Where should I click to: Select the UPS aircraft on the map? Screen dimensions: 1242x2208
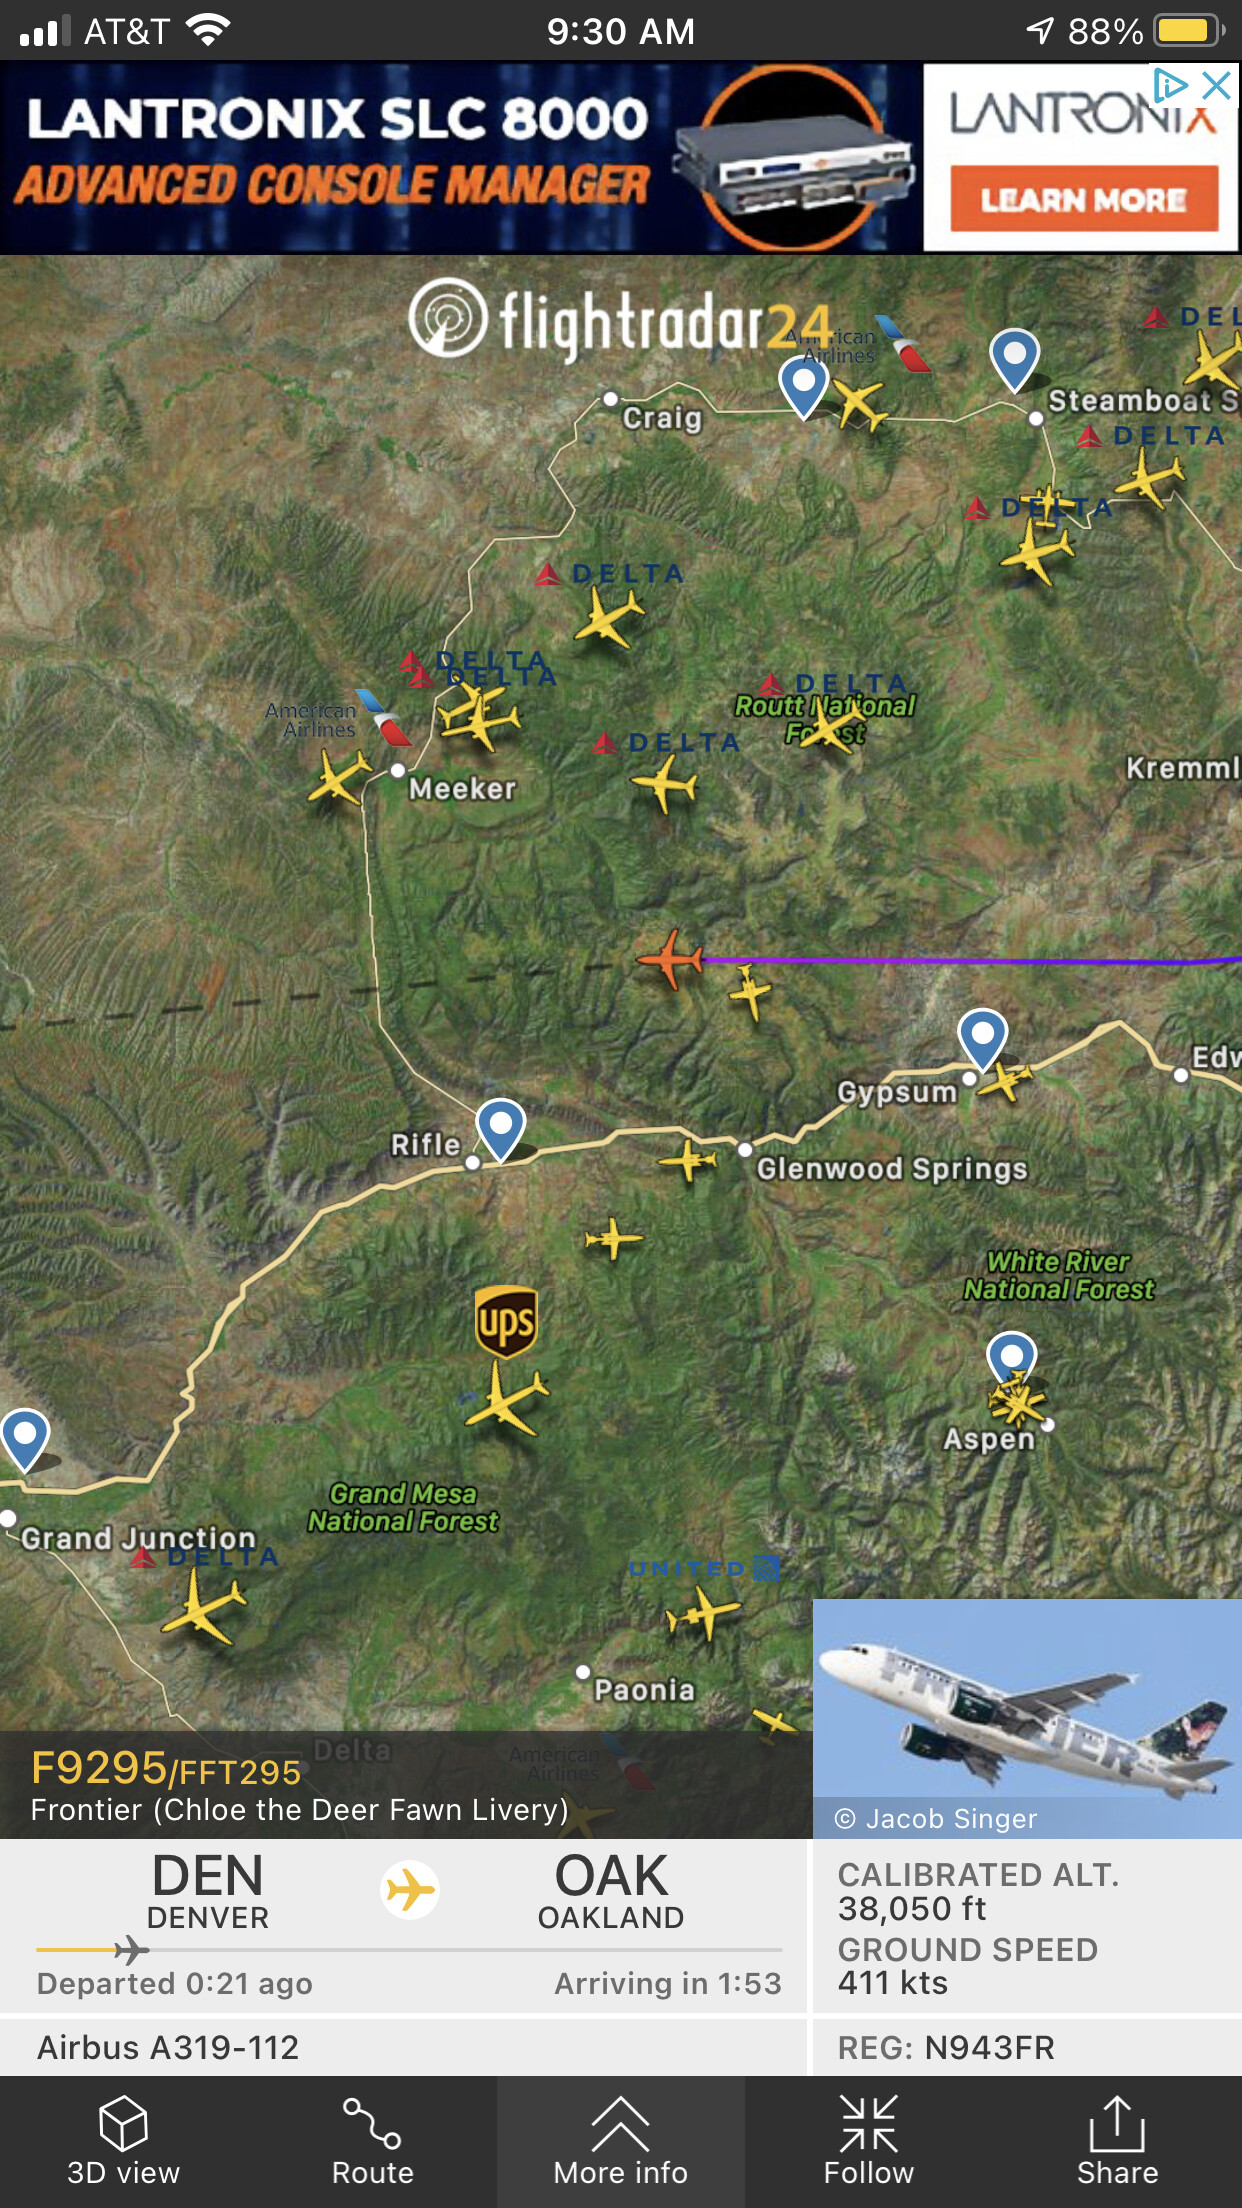click(x=507, y=1396)
